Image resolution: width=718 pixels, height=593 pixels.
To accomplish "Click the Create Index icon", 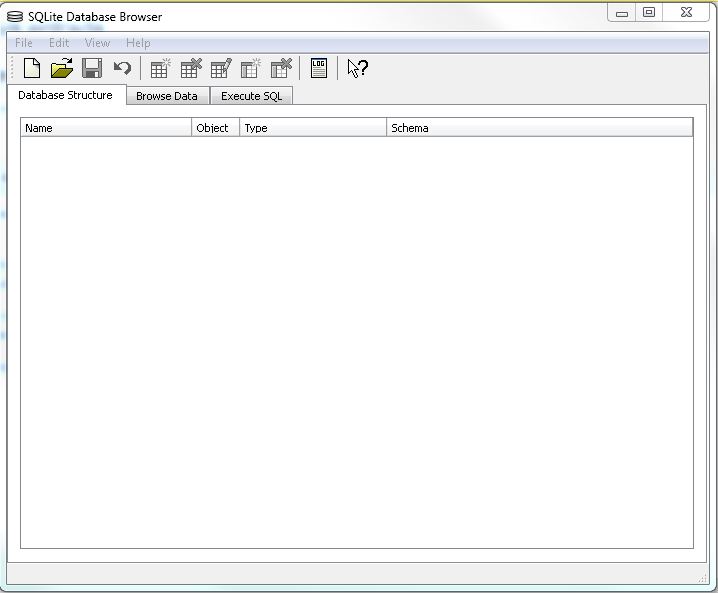I will [251, 68].
